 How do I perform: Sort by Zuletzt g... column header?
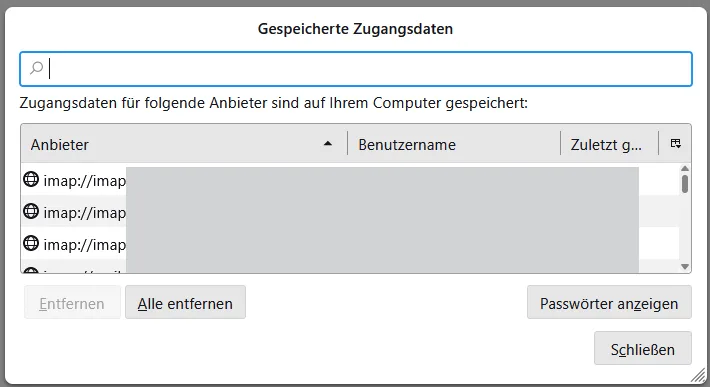[x=609, y=144]
